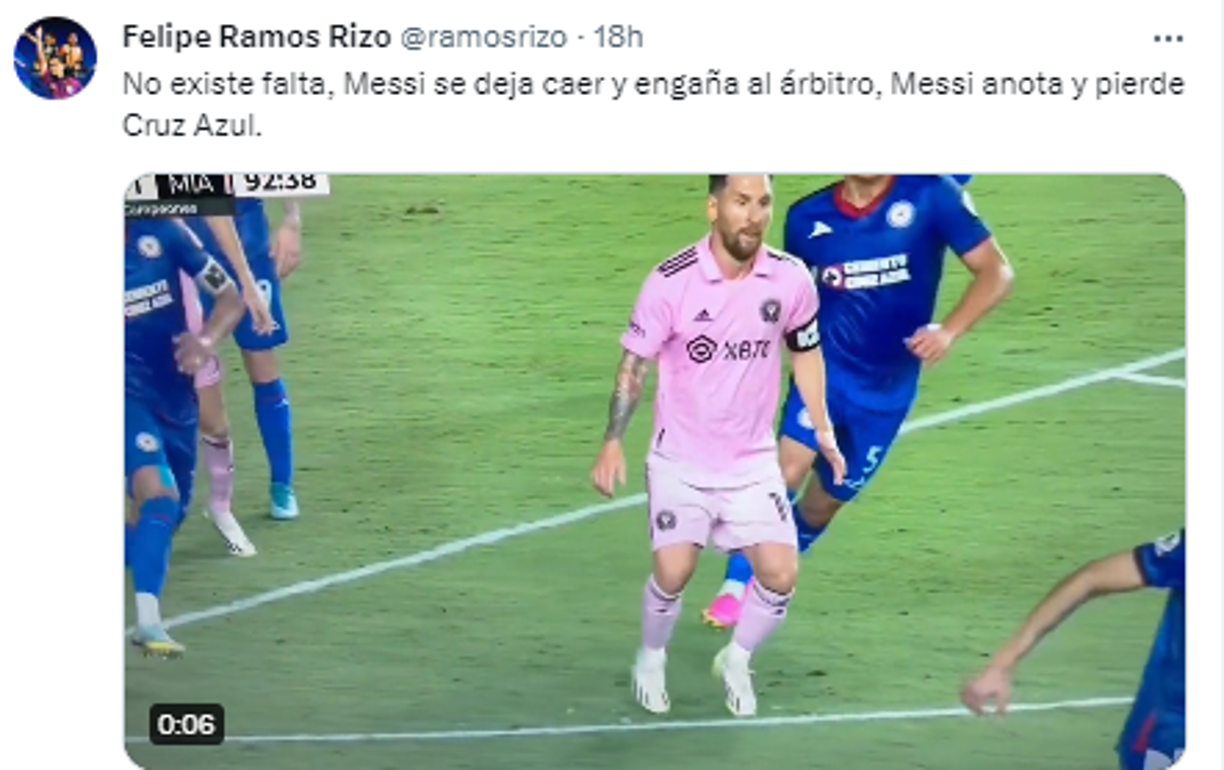Click the "Cruz Azul." text line
The width and height of the screenshot is (1224, 770).
tap(192, 126)
